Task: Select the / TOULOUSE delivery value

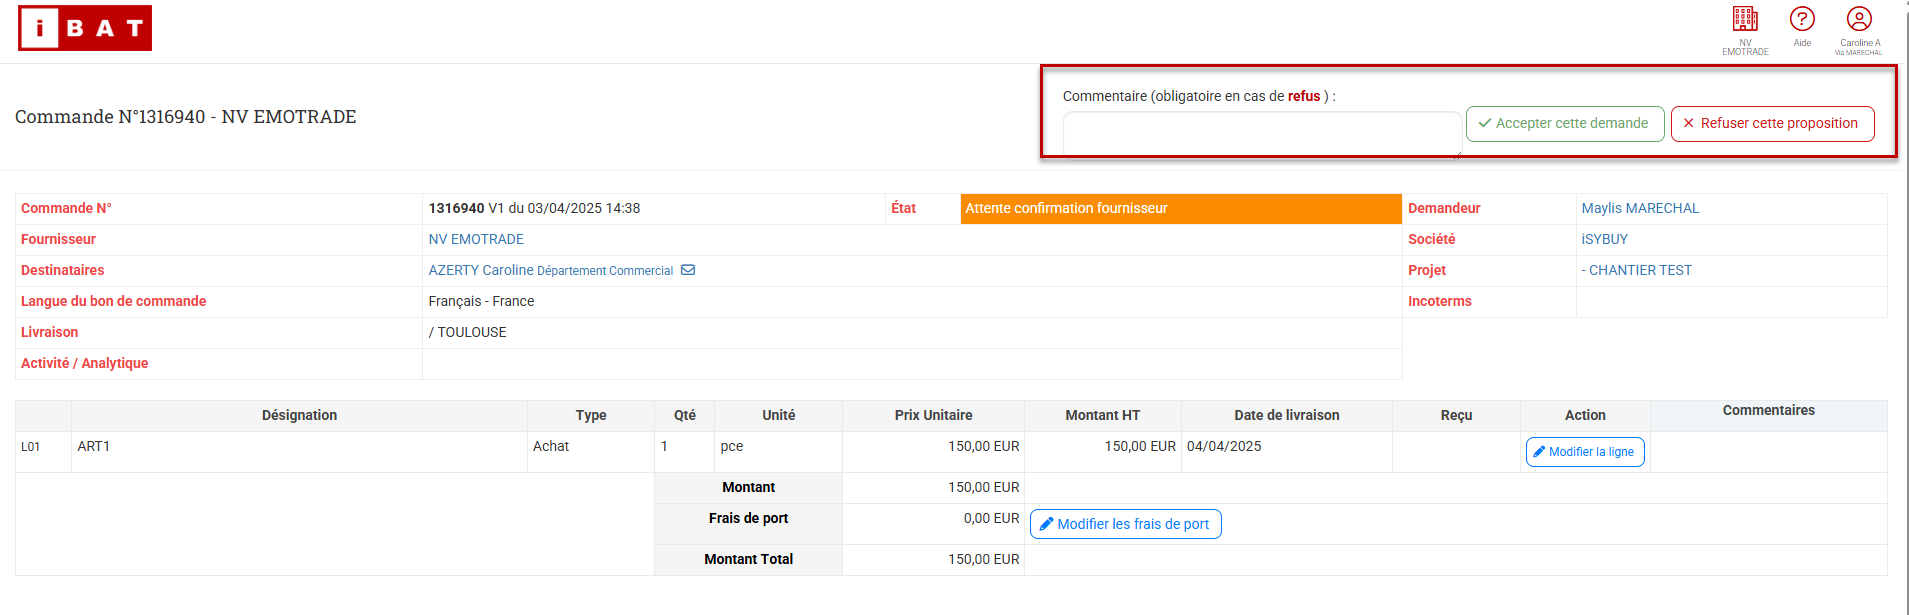Action: [x=467, y=332]
